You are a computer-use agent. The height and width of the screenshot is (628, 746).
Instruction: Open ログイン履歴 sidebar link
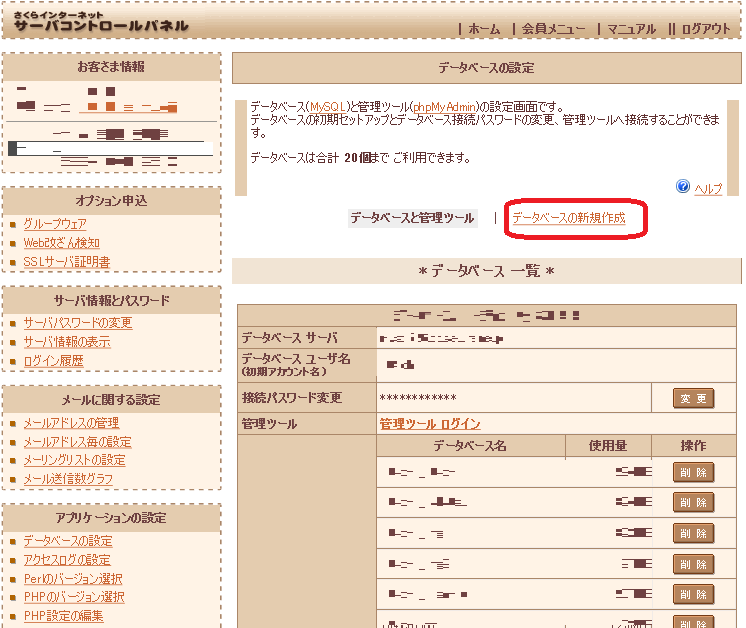pos(53,361)
